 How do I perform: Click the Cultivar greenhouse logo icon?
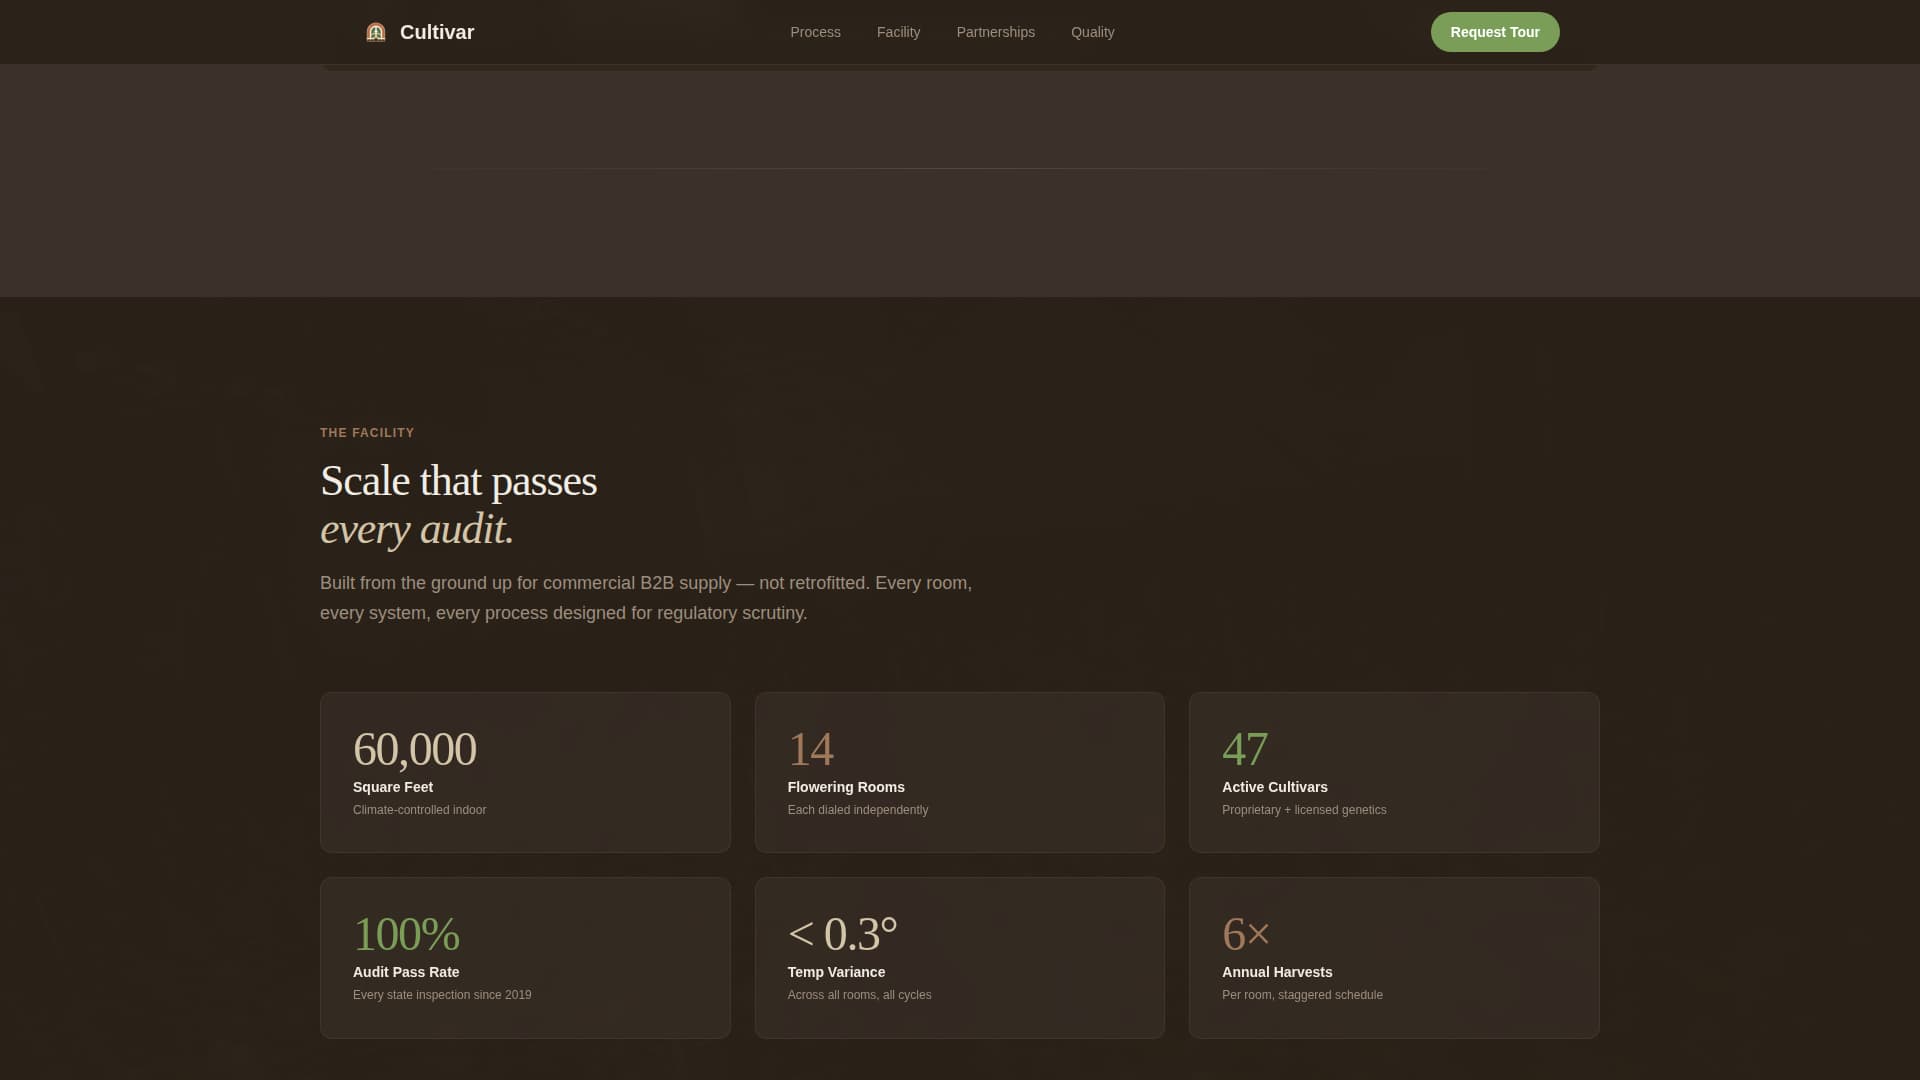tap(376, 32)
